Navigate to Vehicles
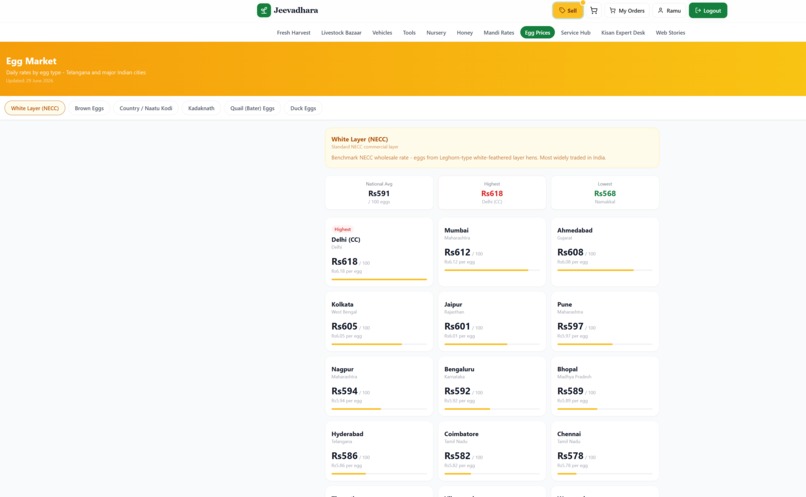The image size is (806, 497). click(382, 32)
